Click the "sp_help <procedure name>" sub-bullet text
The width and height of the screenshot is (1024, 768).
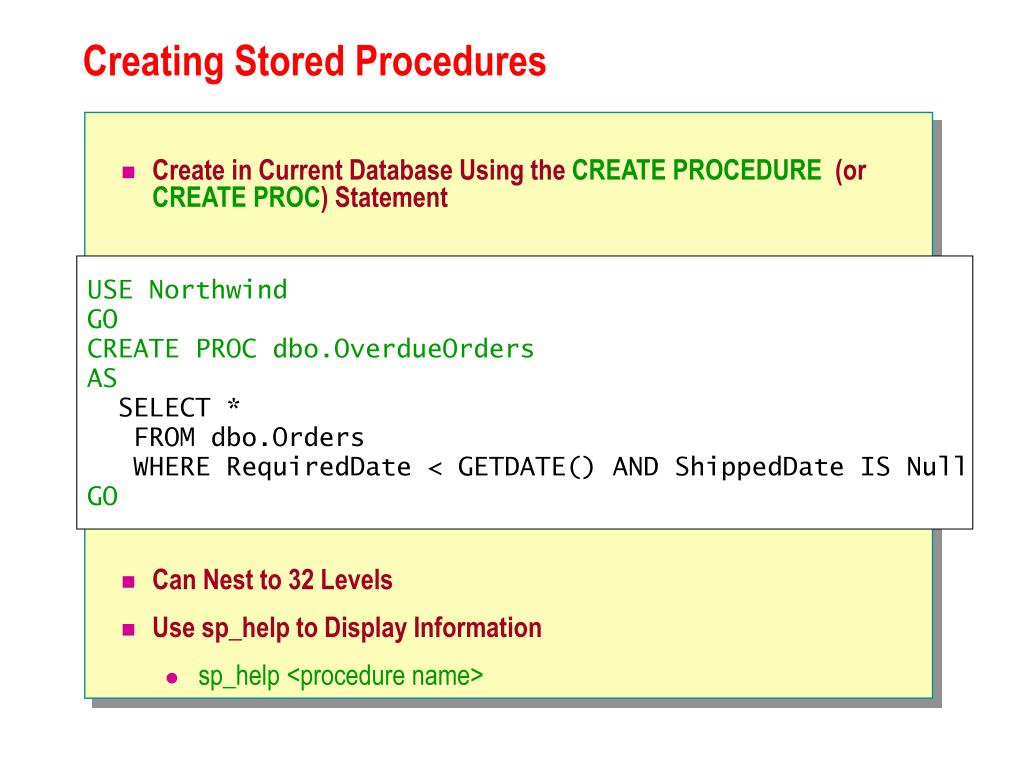(x=341, y=676)
